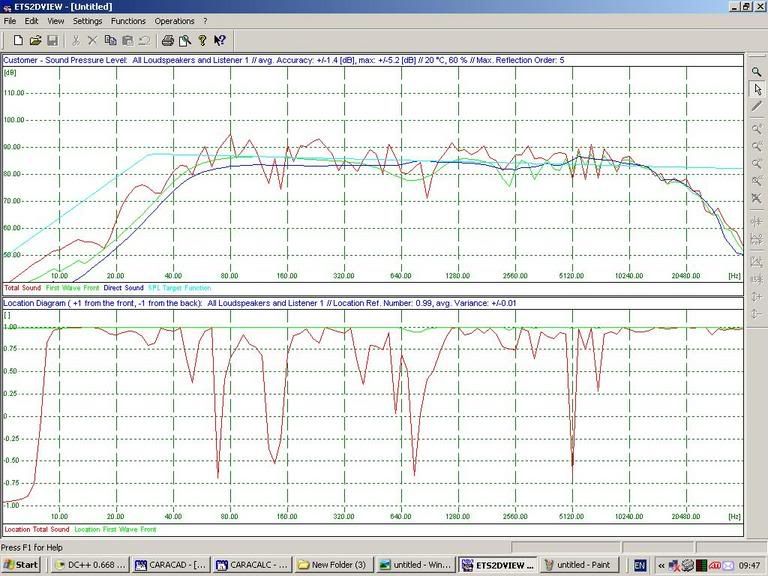Select the magnifier zoom tool in right toolbar

tap(757, 73)
